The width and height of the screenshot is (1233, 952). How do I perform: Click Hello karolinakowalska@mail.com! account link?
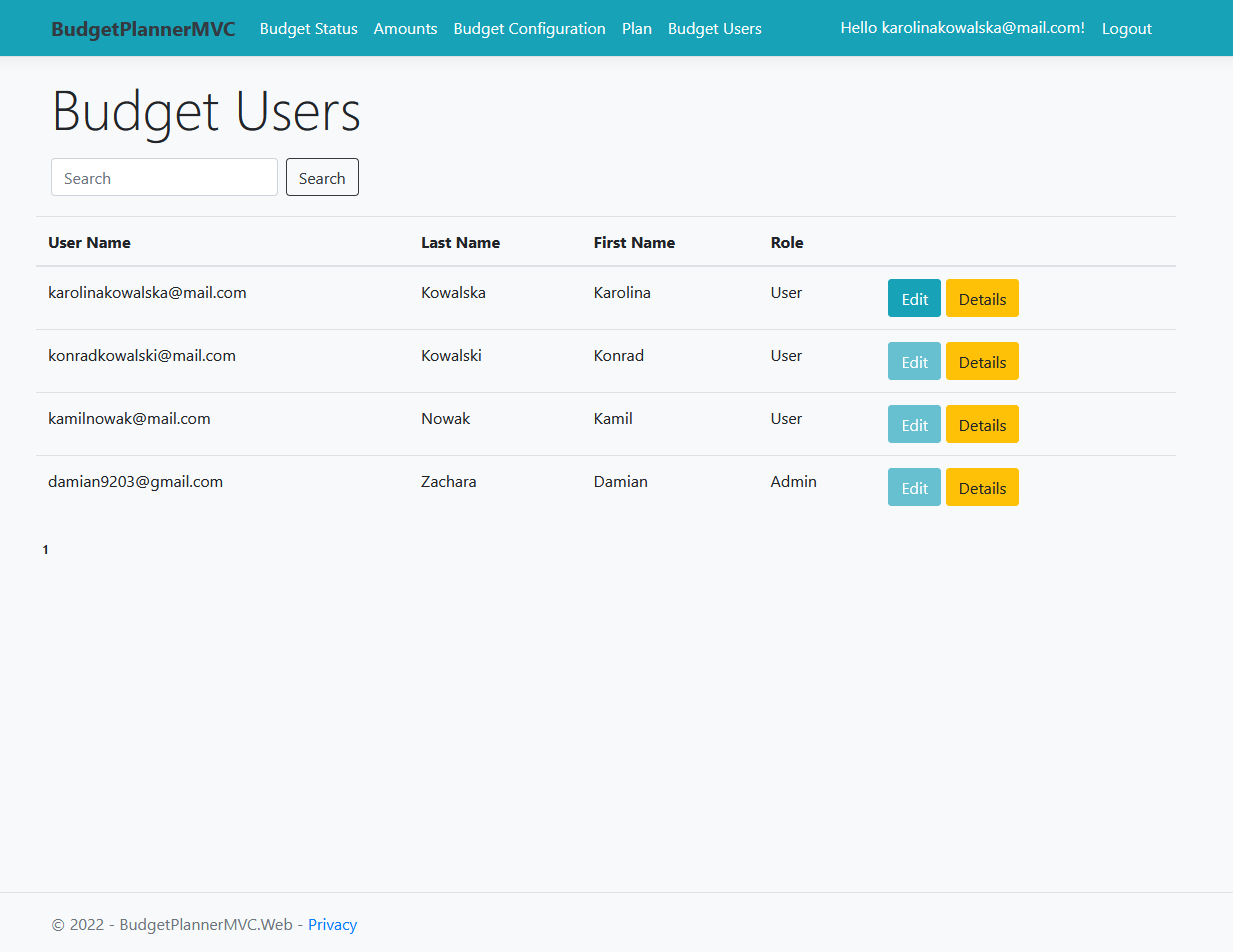coord(963,28)
